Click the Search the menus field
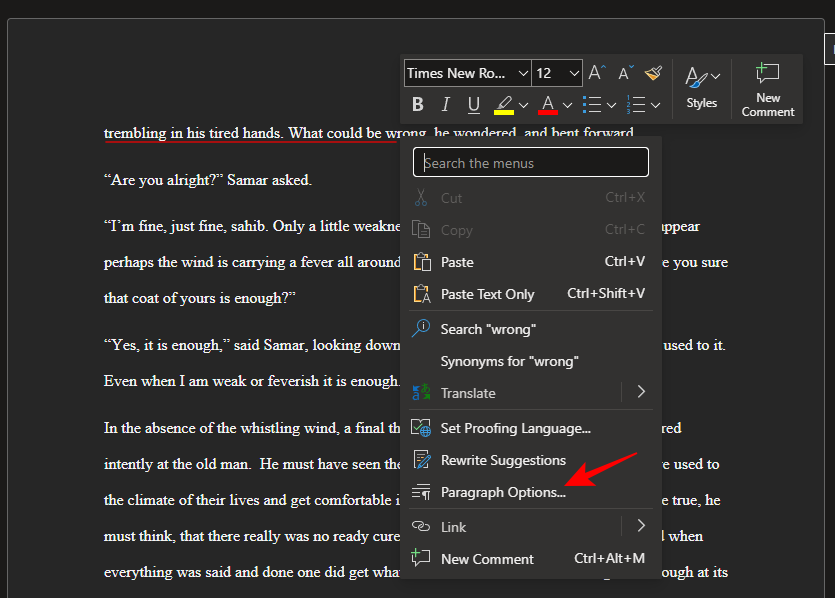The height and width of the screenshot is (598, 835). (x=530, y=162)
